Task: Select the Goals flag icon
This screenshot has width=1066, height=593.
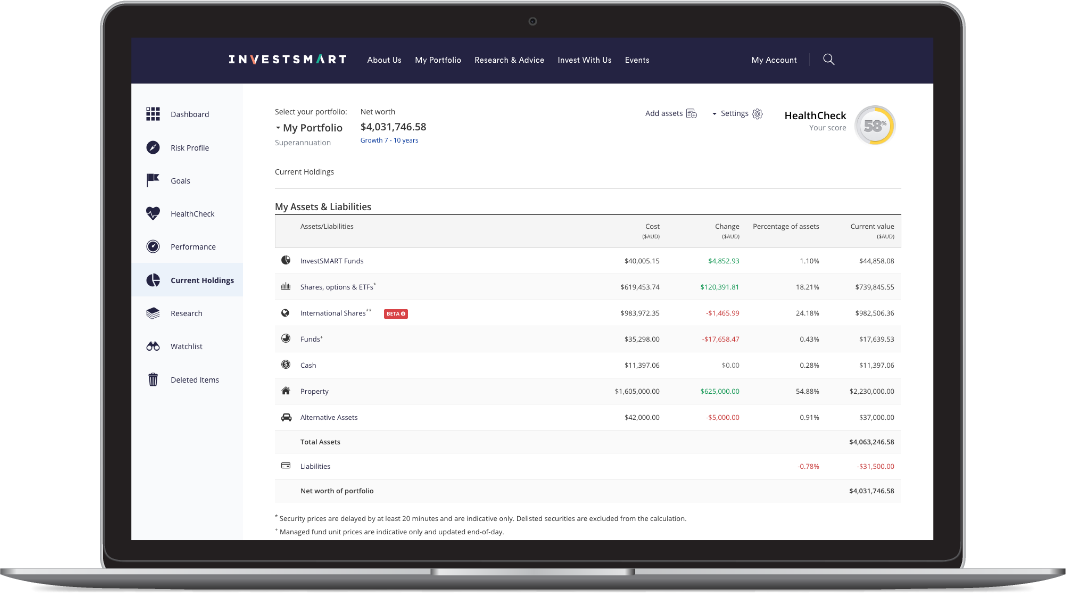Action: coord(153,180)
